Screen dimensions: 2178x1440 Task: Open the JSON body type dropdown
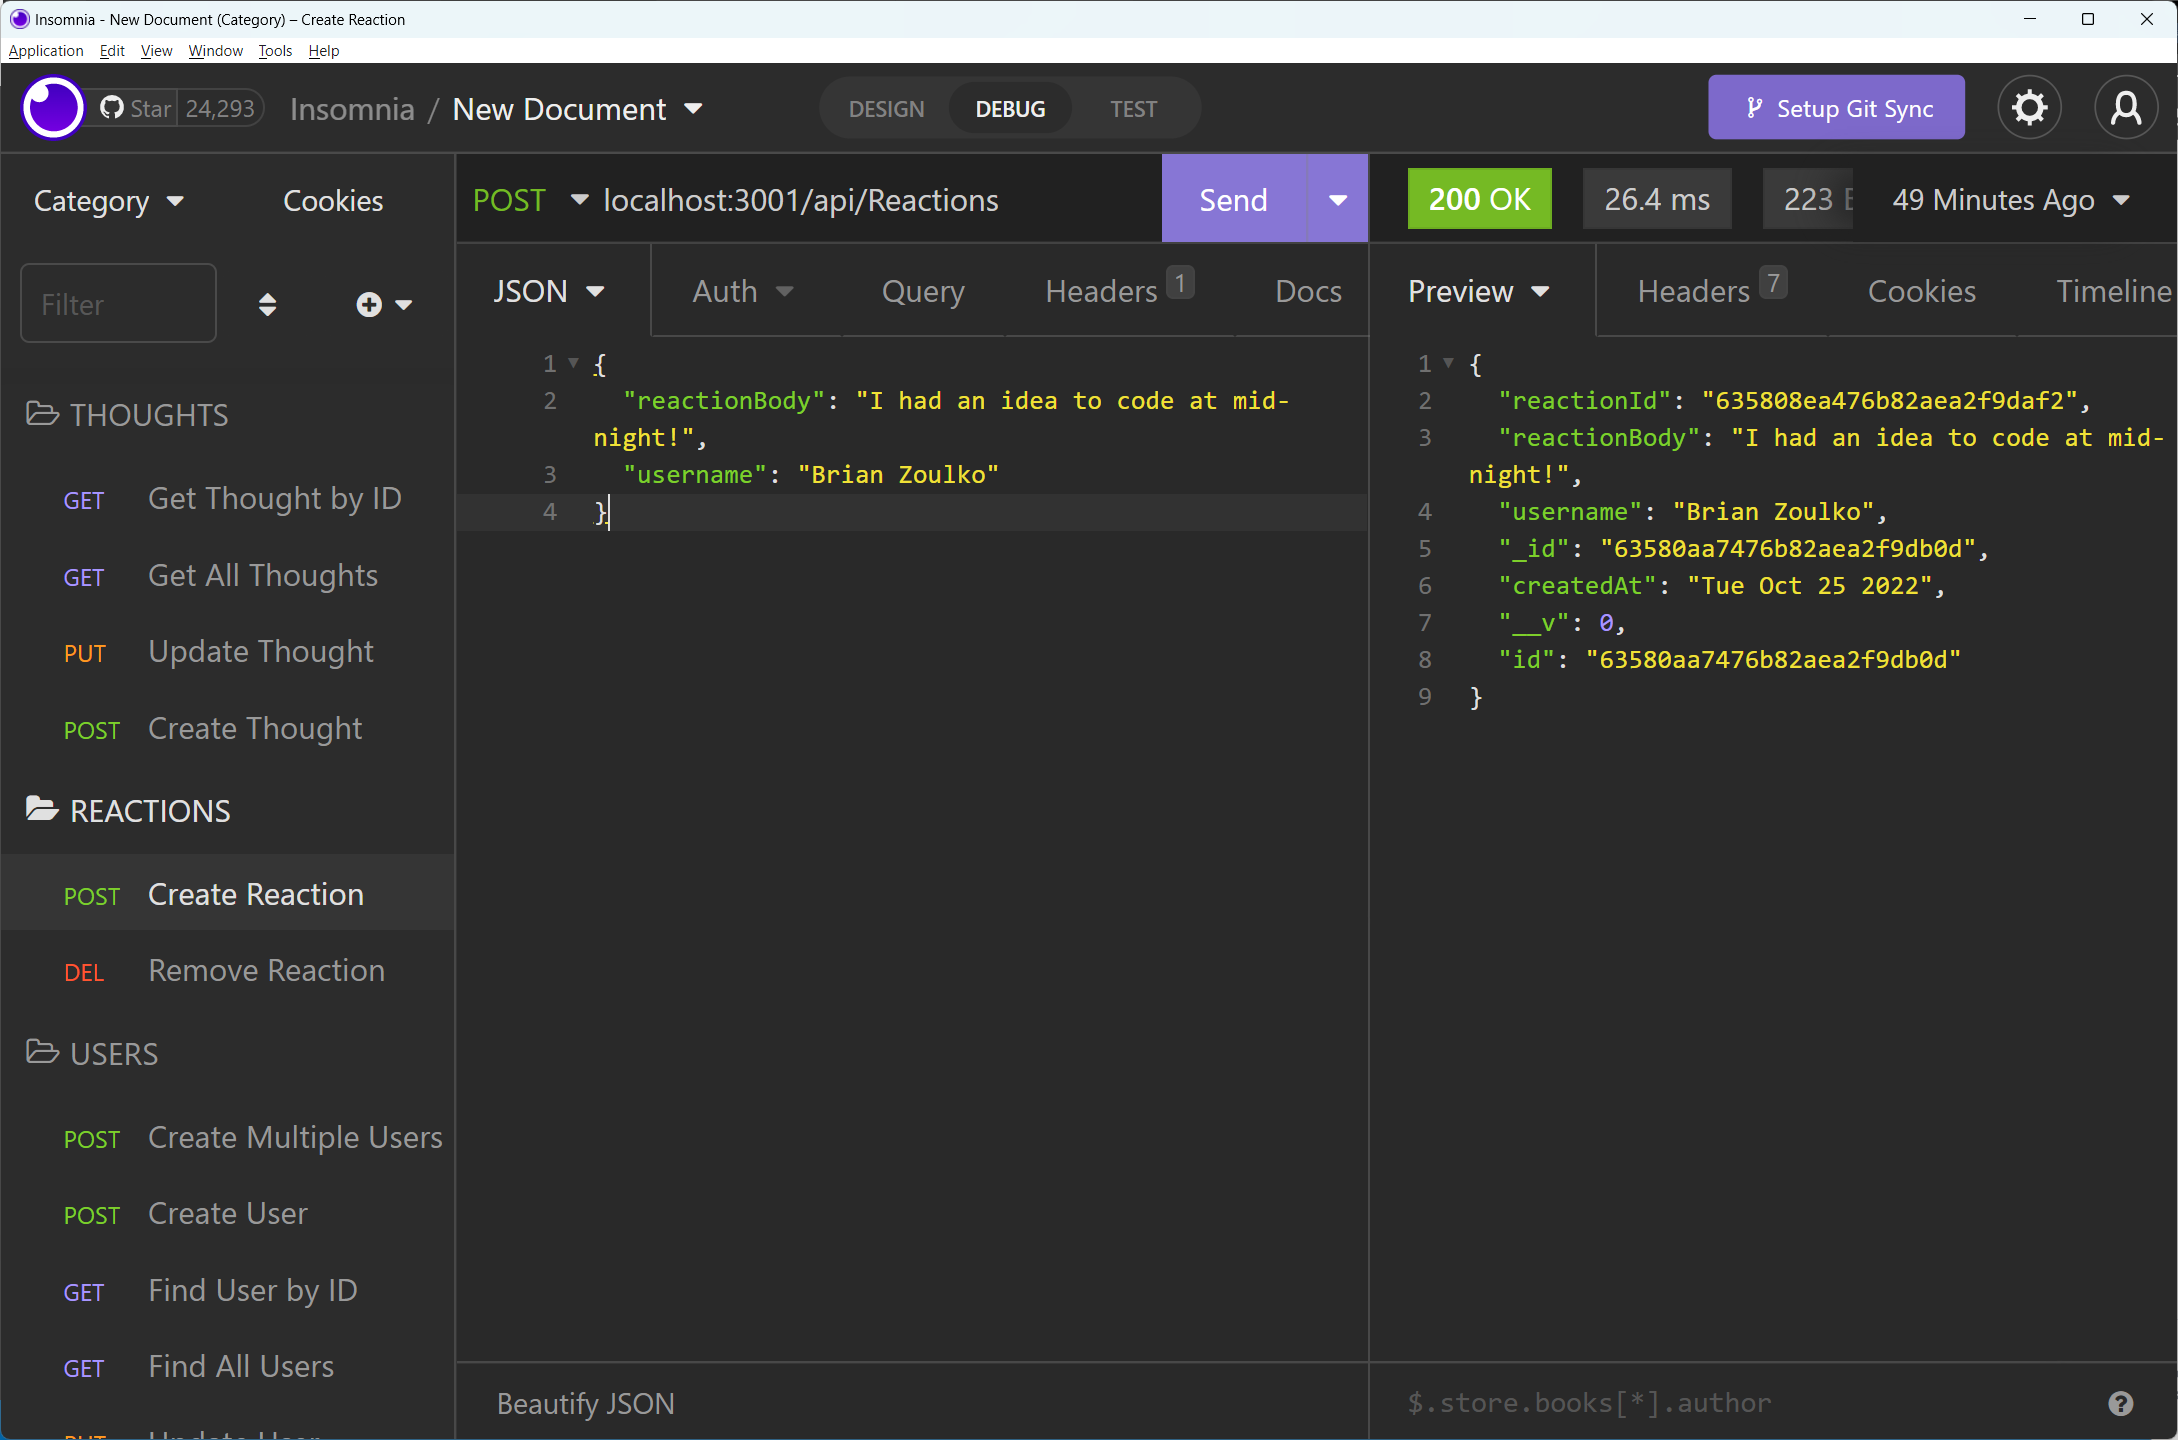point(548,291)
